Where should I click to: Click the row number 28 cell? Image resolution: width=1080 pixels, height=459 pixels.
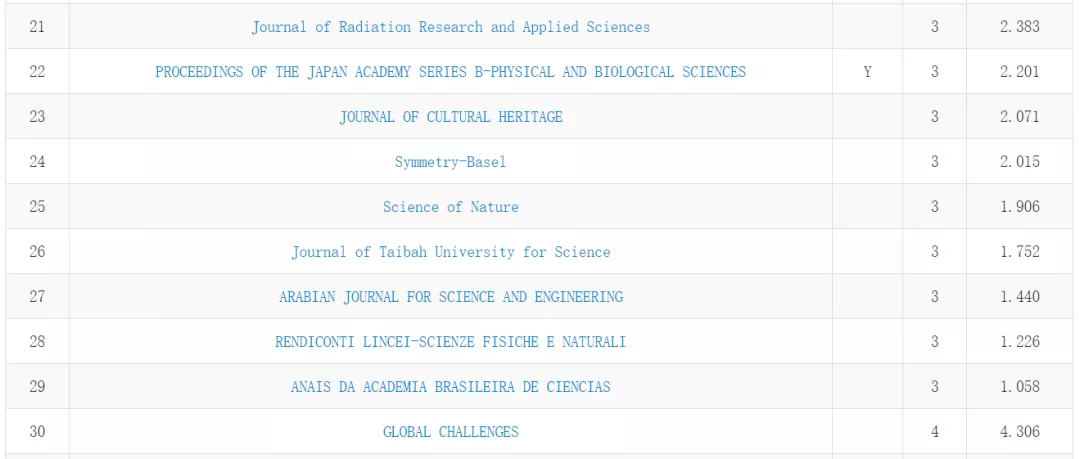coord(37,342)
